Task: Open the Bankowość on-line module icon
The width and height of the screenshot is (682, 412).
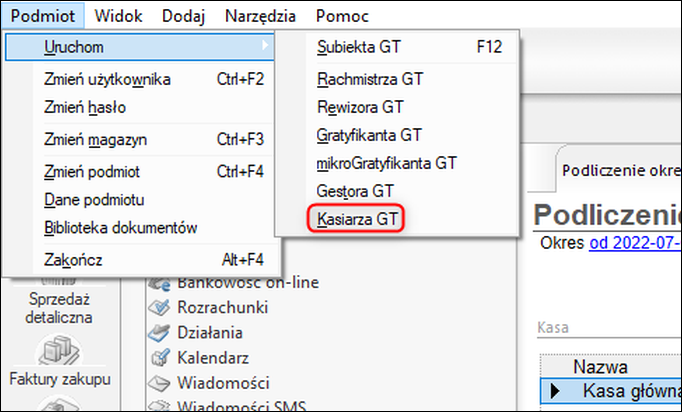Action: (157, 283)
